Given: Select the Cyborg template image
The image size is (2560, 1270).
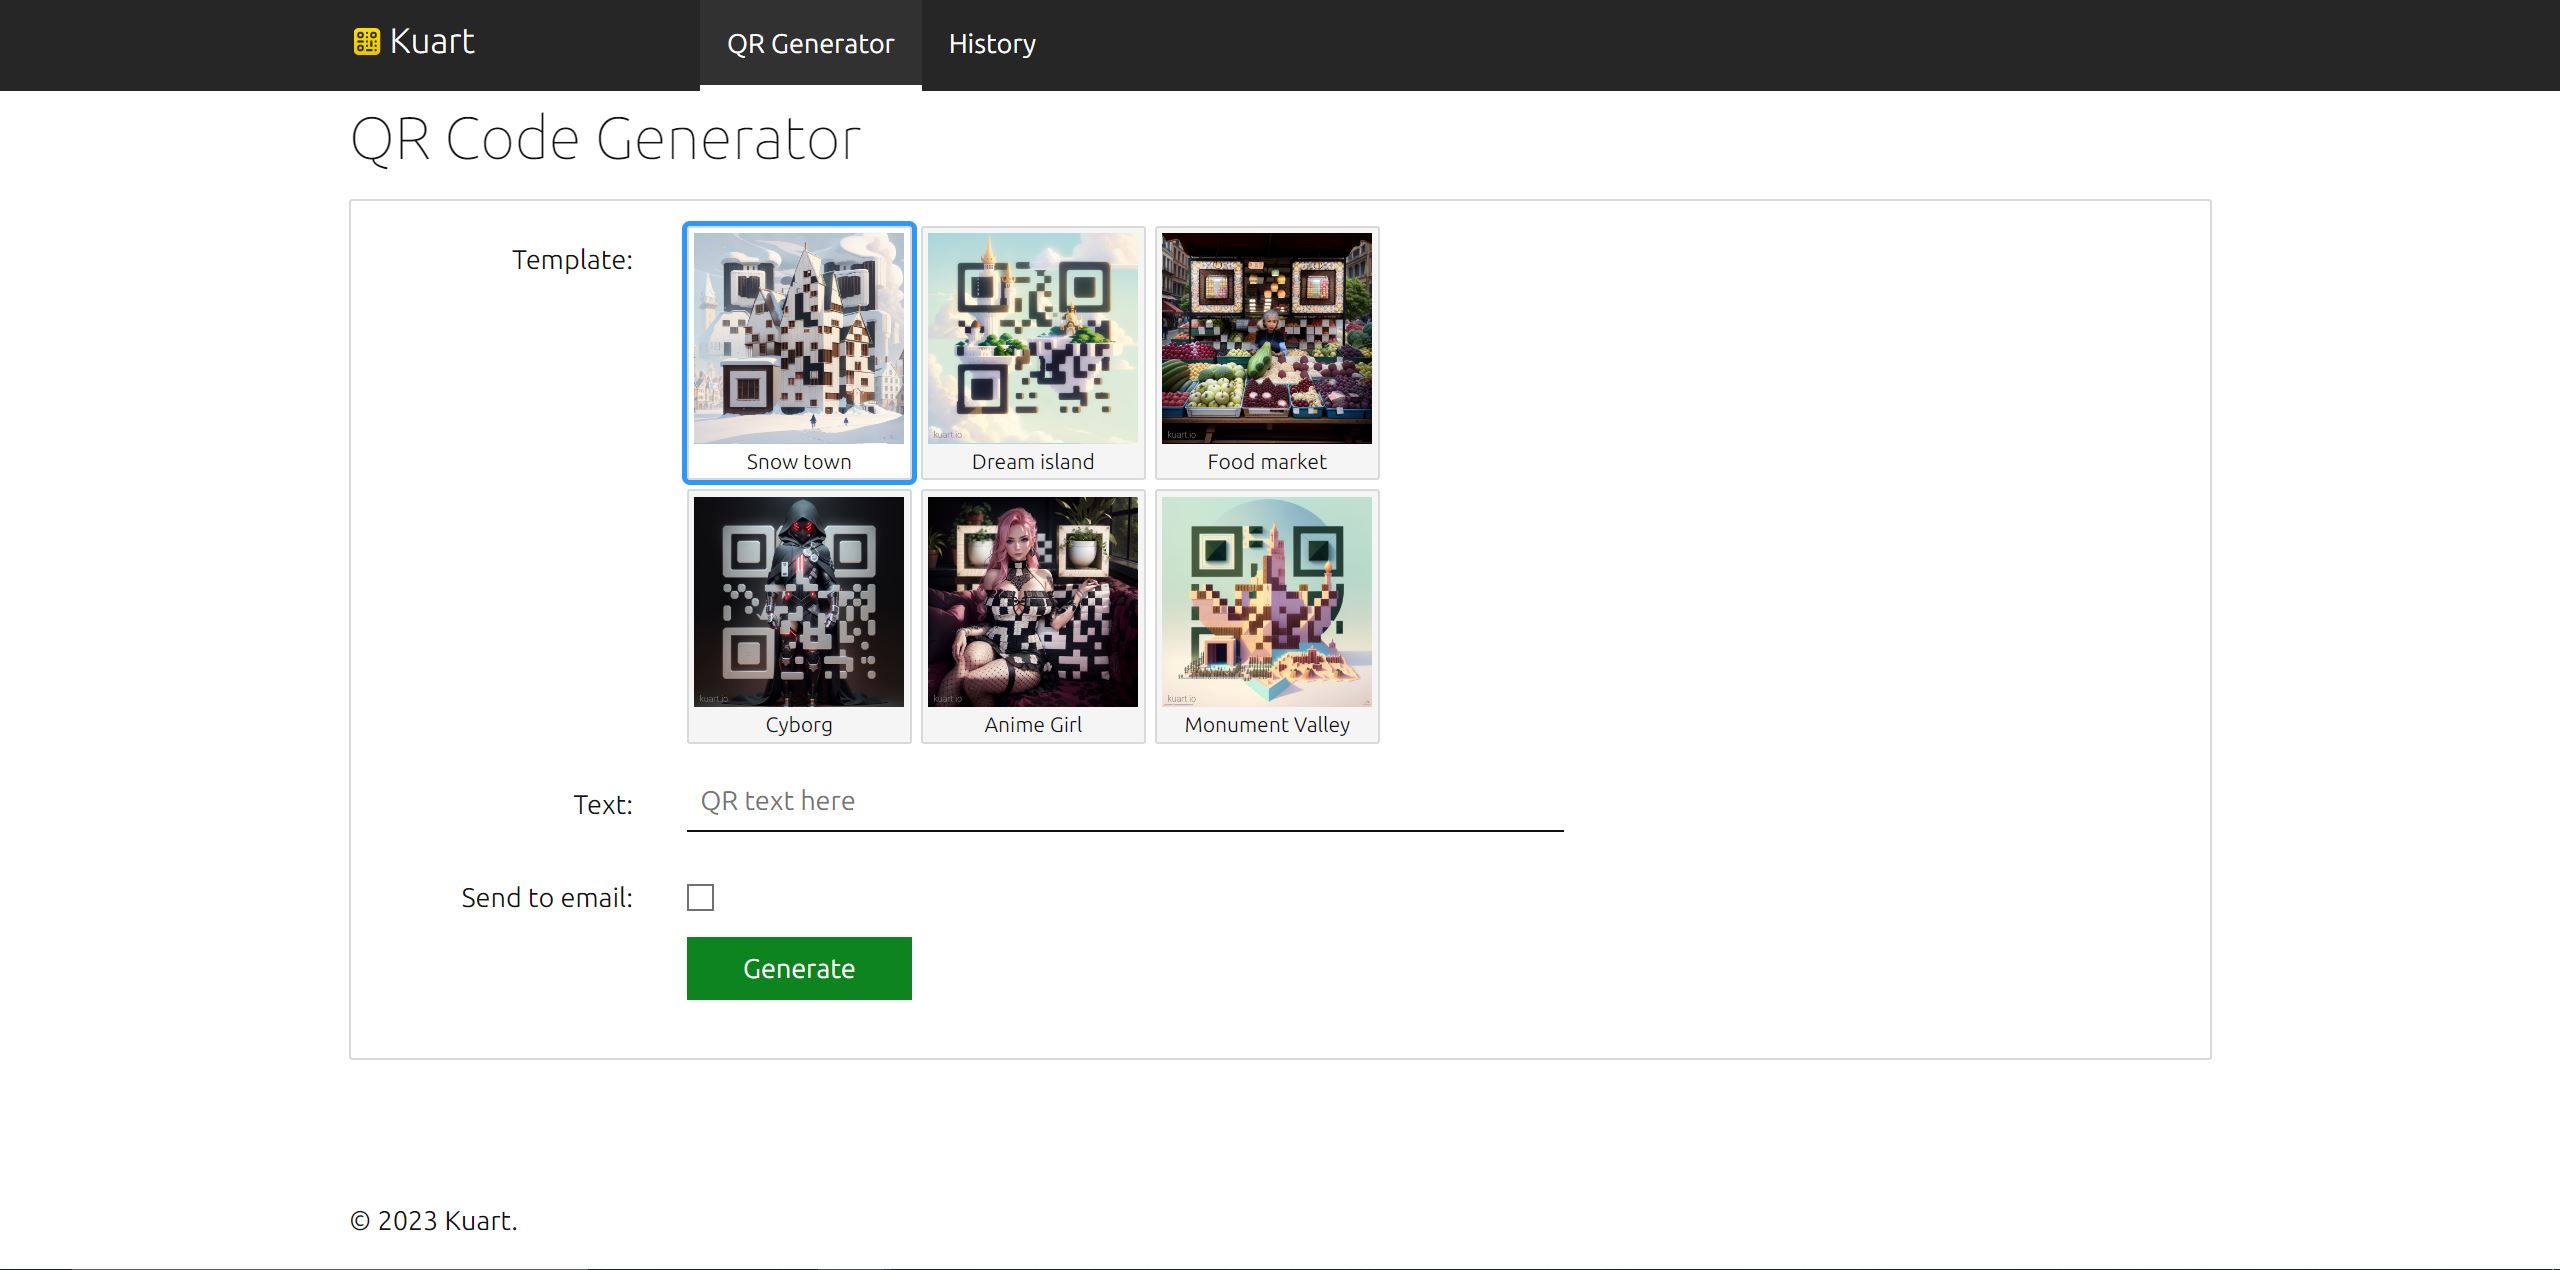Looking at the screenshot, I should [798, 602].
